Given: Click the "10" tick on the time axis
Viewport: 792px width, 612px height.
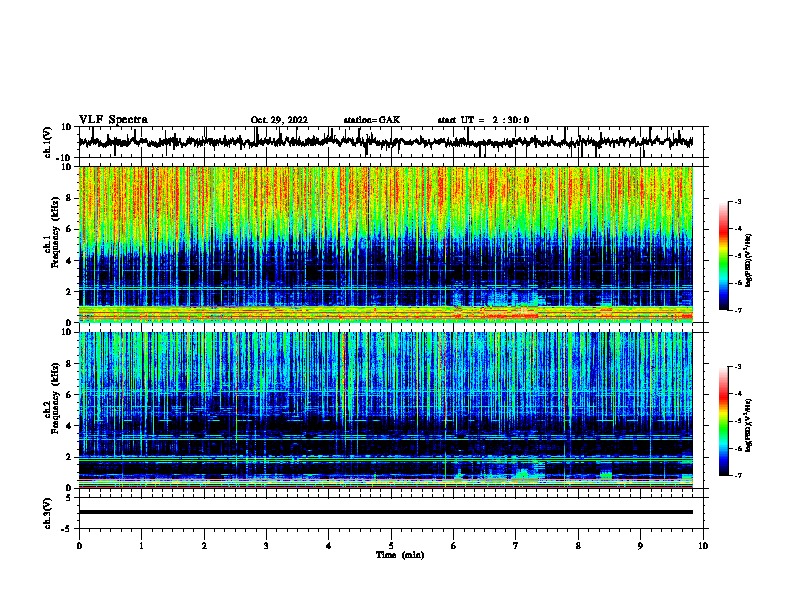Looking at the screenshot, I should click(x=703, y=546).
